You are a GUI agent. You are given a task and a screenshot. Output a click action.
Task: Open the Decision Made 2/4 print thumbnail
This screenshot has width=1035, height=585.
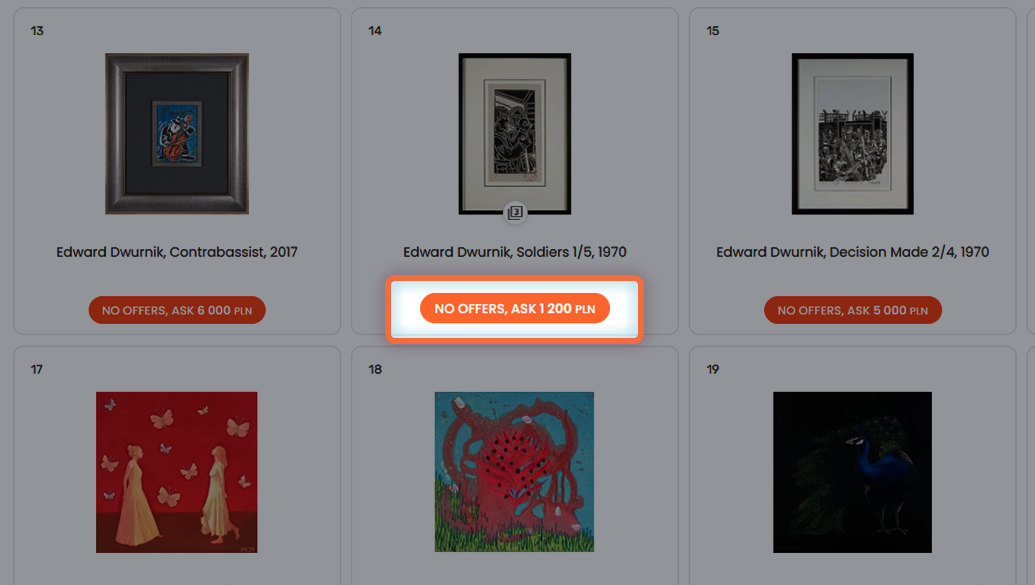click(x=853, y=133)
